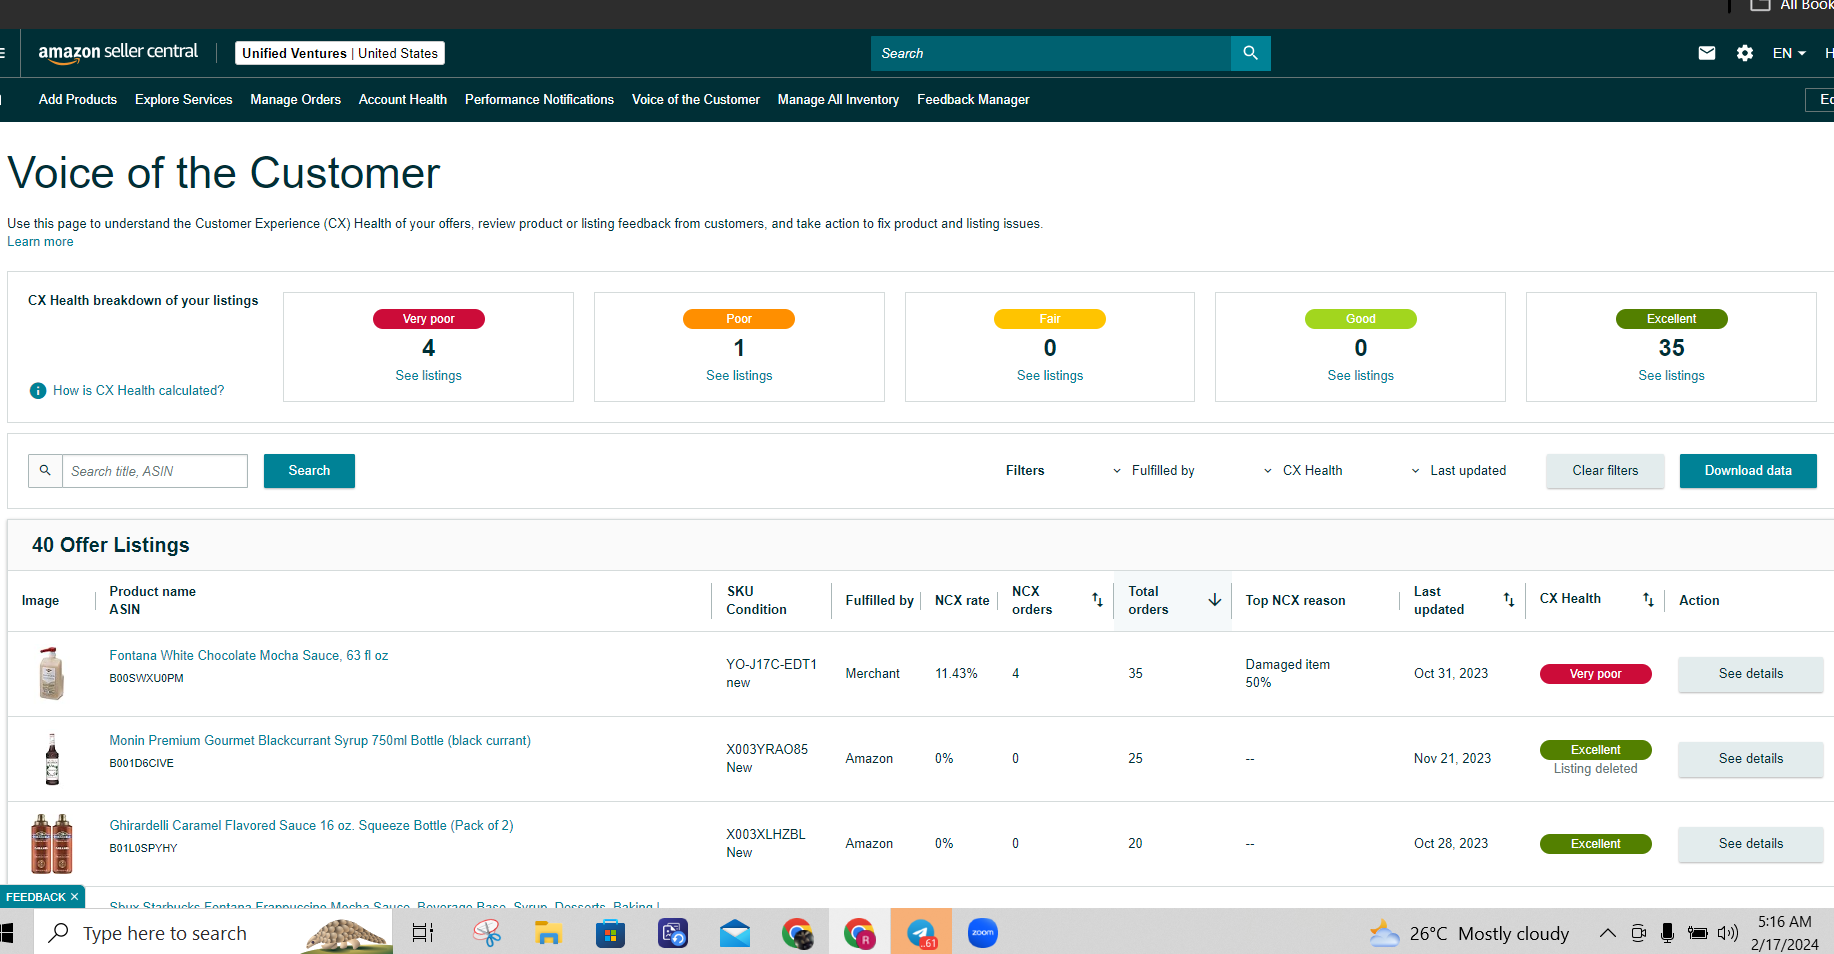Focus the top Seller Central Search box
1834x954 pixels.
tap(1051, 53)
